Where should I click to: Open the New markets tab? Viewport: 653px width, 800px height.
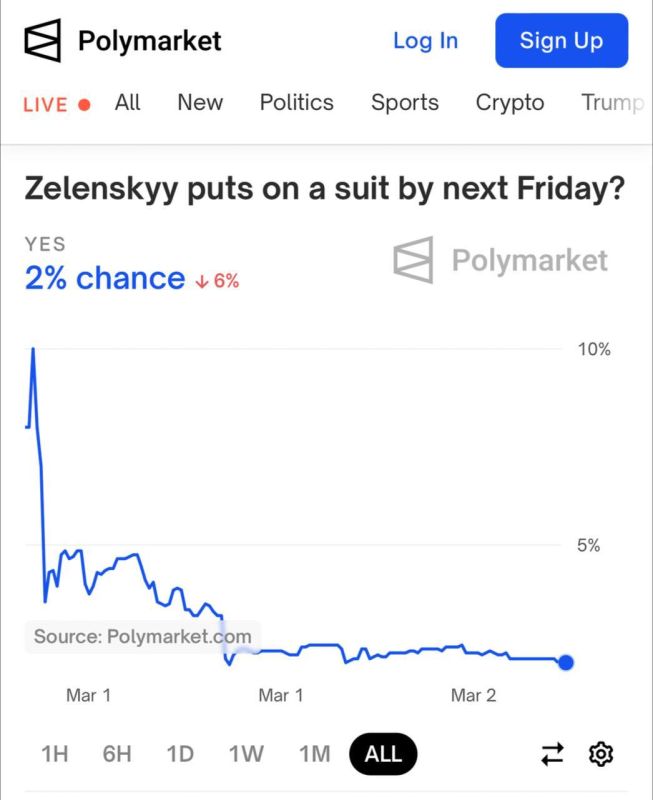pos(200,103)
